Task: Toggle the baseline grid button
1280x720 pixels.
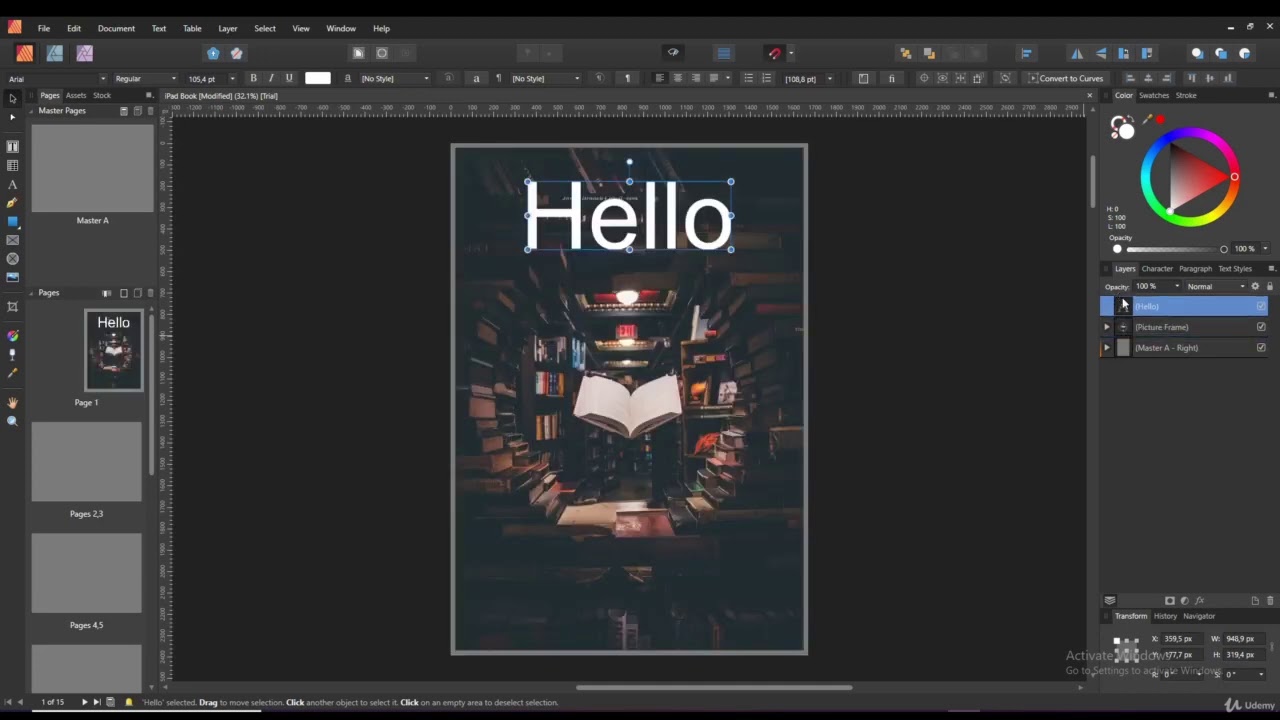Action: tap(724, 53)
